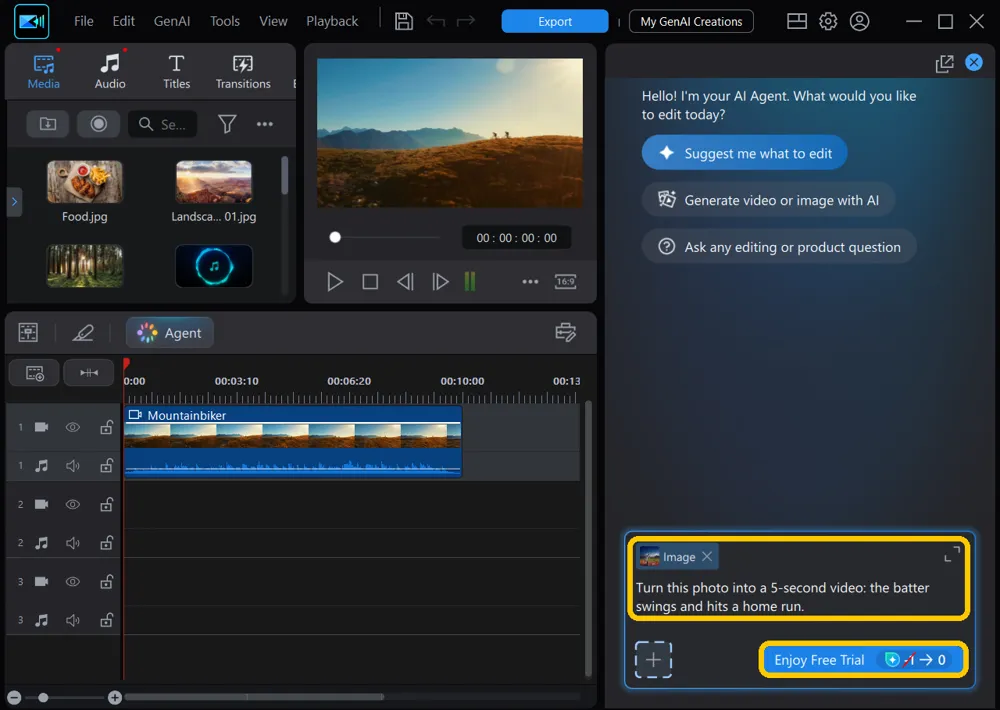
Task: Pop out the AI Agent panel
Action: tap(944, 63)
